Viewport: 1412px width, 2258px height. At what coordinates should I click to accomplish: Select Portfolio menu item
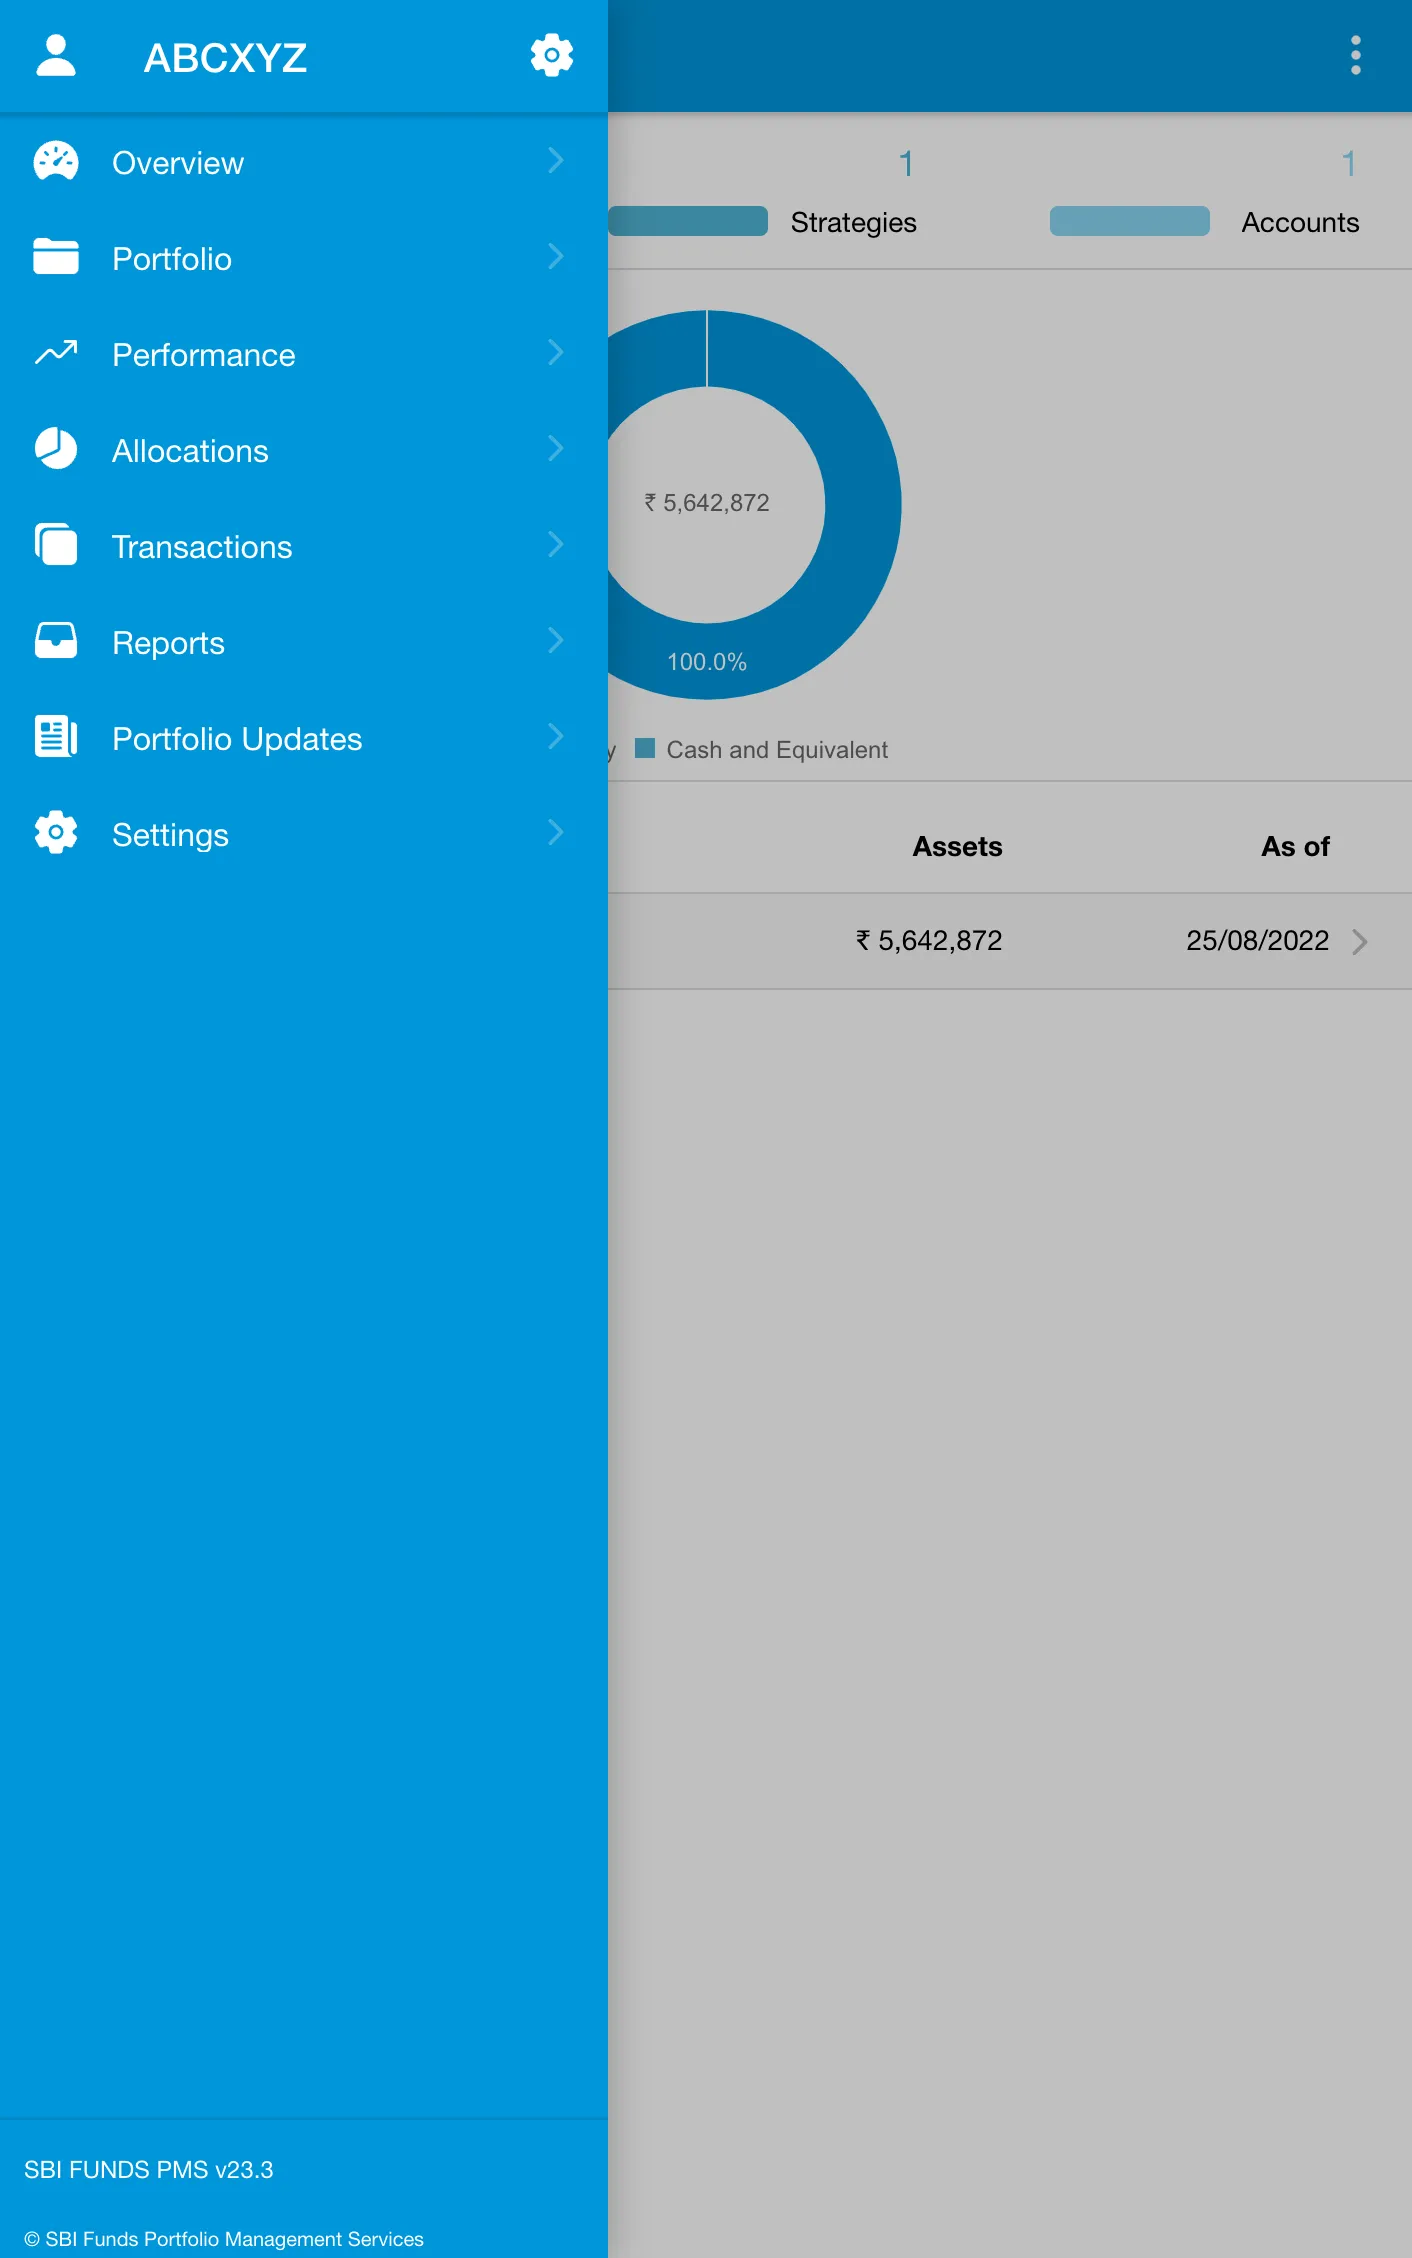pyautogui.click(x=304, y=257)
